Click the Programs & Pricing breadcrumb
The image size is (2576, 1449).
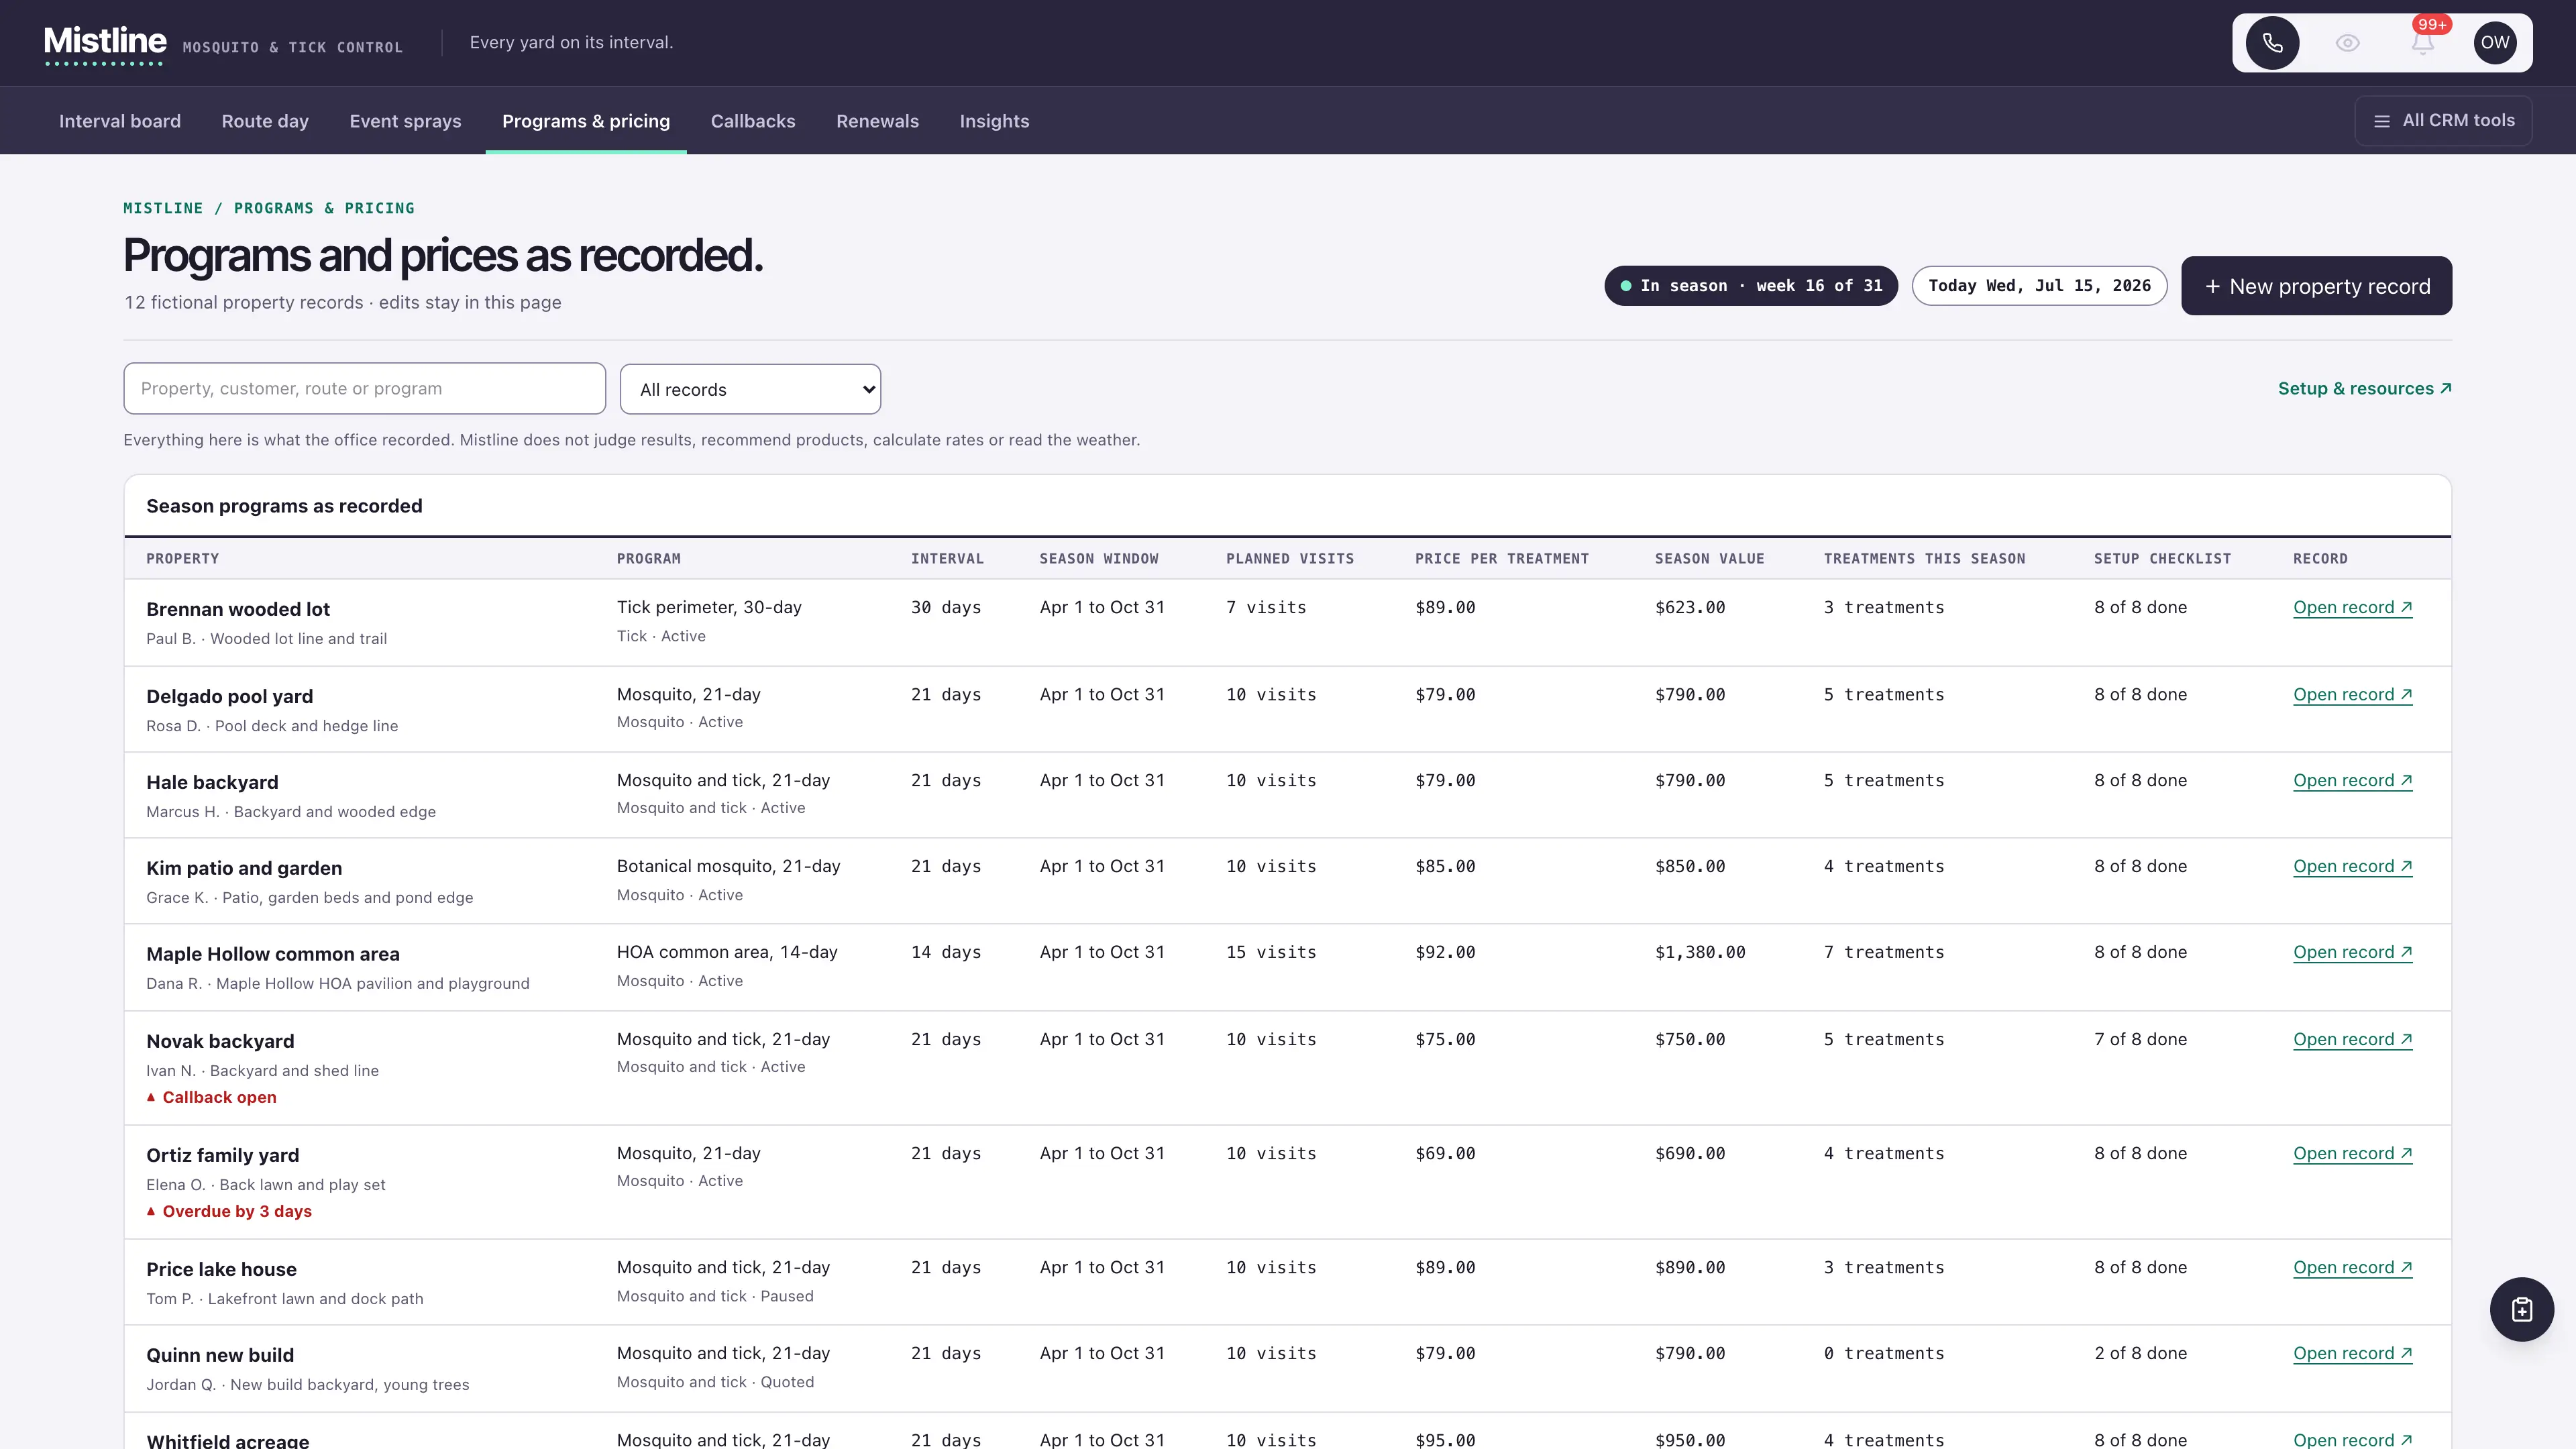pyautogui.click(x=324, y=208)
